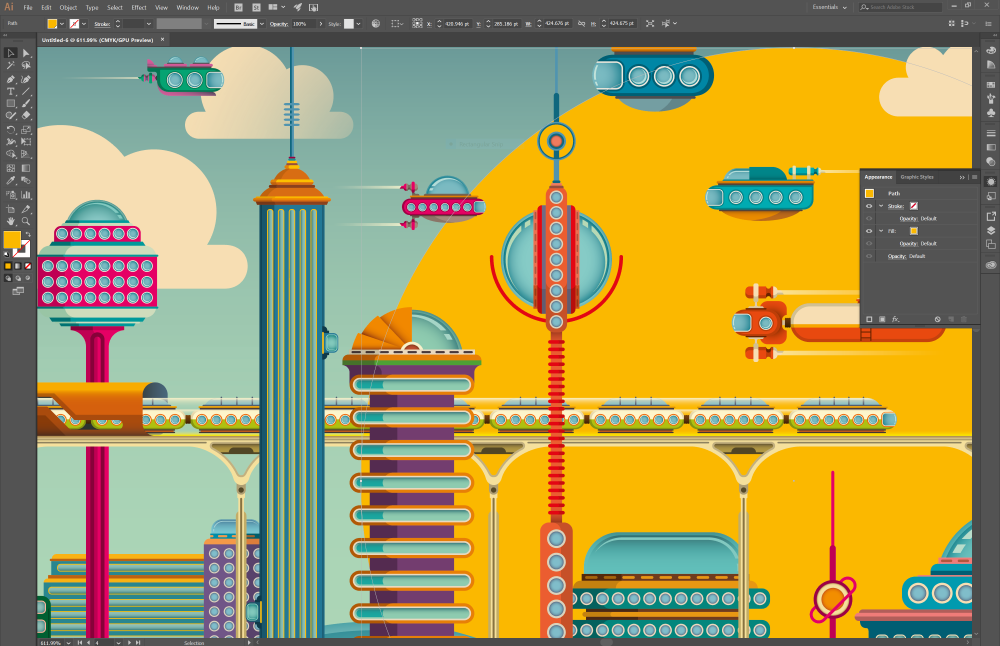This screenshot has width=1000, height=646.
Task: Toggle visibility of Fill attribute
Action: tap(869, 231)
